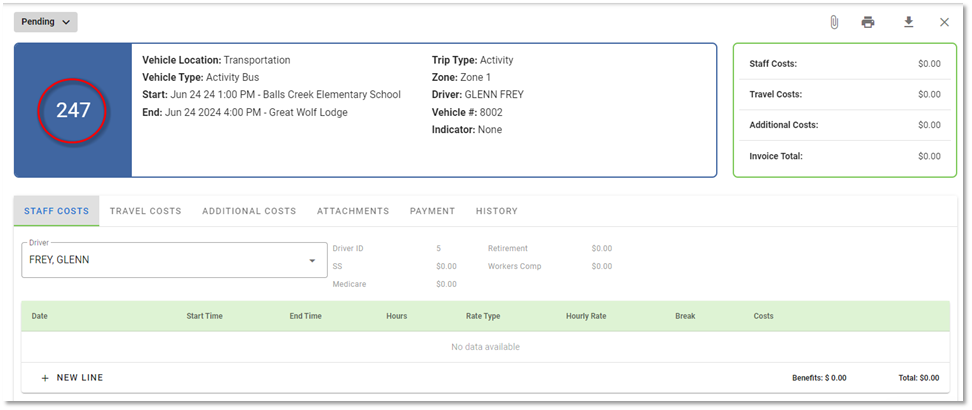Click the Driver ID value 5
This screenshot has height=410, width=972.
438,248
